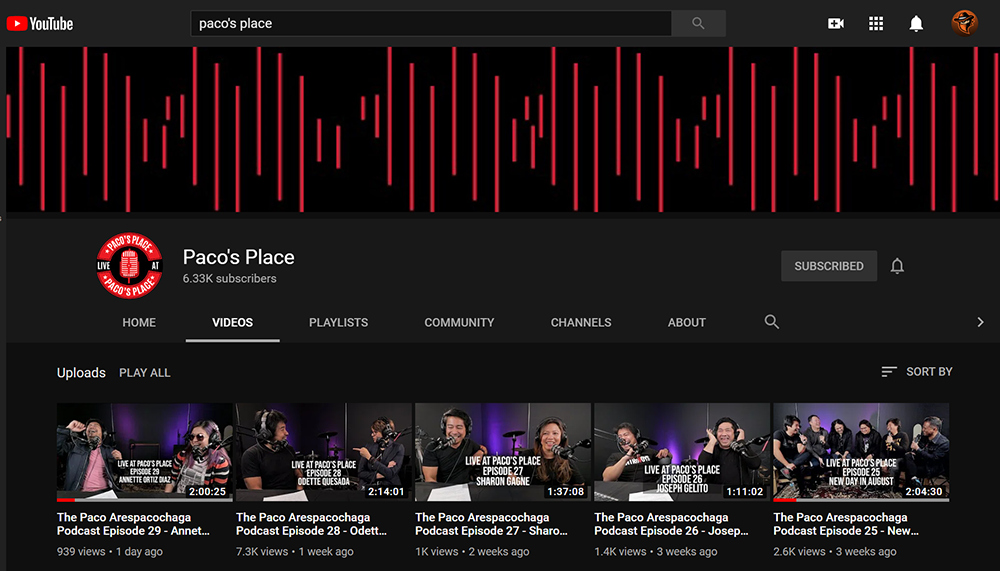1000x571 pixels.
Task: Click in the search box with paco's place
Action: 431,24
